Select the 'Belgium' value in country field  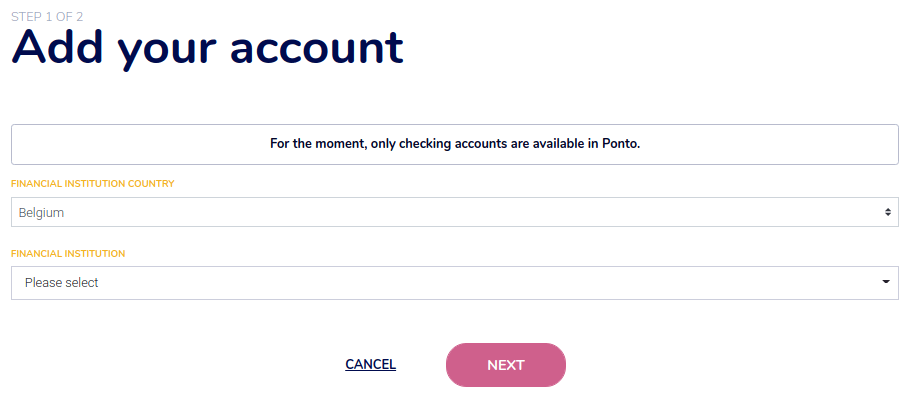click(41, 213)
